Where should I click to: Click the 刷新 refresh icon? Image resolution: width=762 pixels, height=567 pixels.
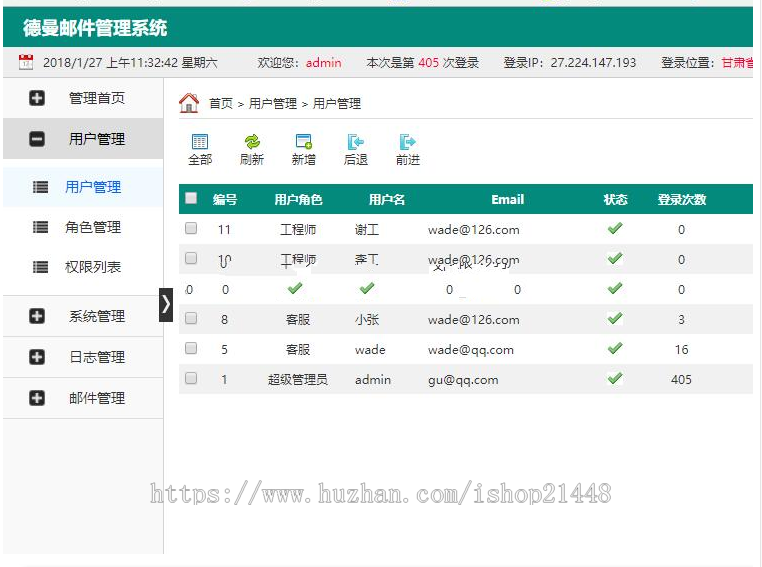252,142
